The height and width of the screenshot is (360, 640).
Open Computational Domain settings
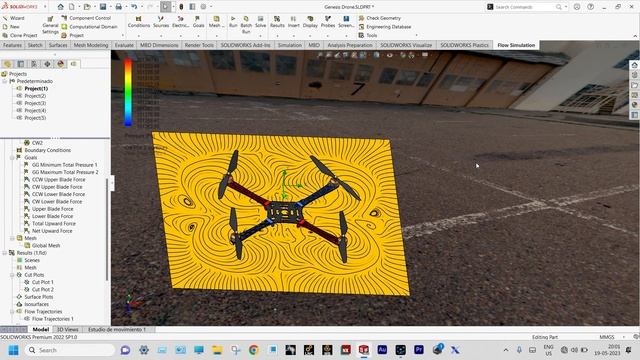(89, 27)
